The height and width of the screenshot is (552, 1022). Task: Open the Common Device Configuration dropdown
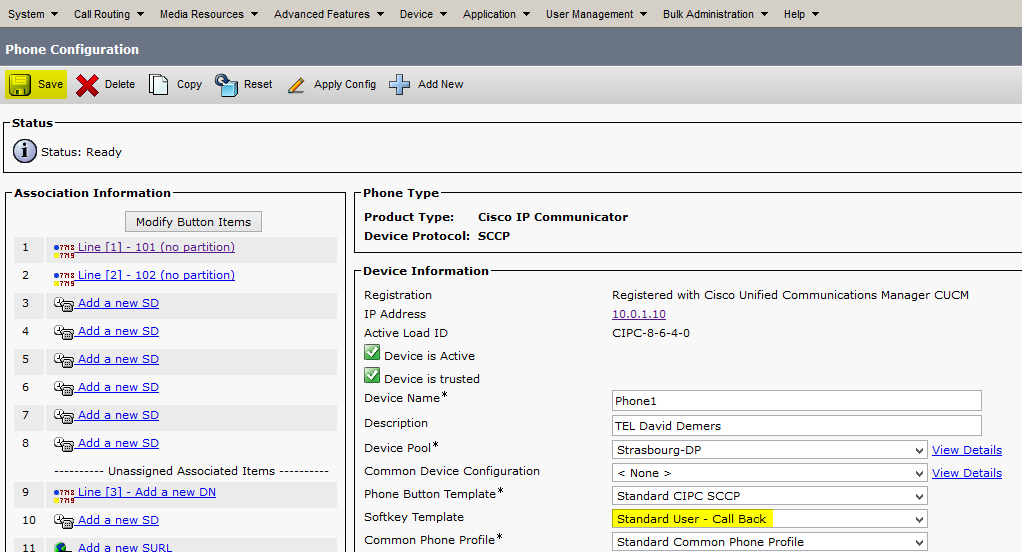[769, 473]
